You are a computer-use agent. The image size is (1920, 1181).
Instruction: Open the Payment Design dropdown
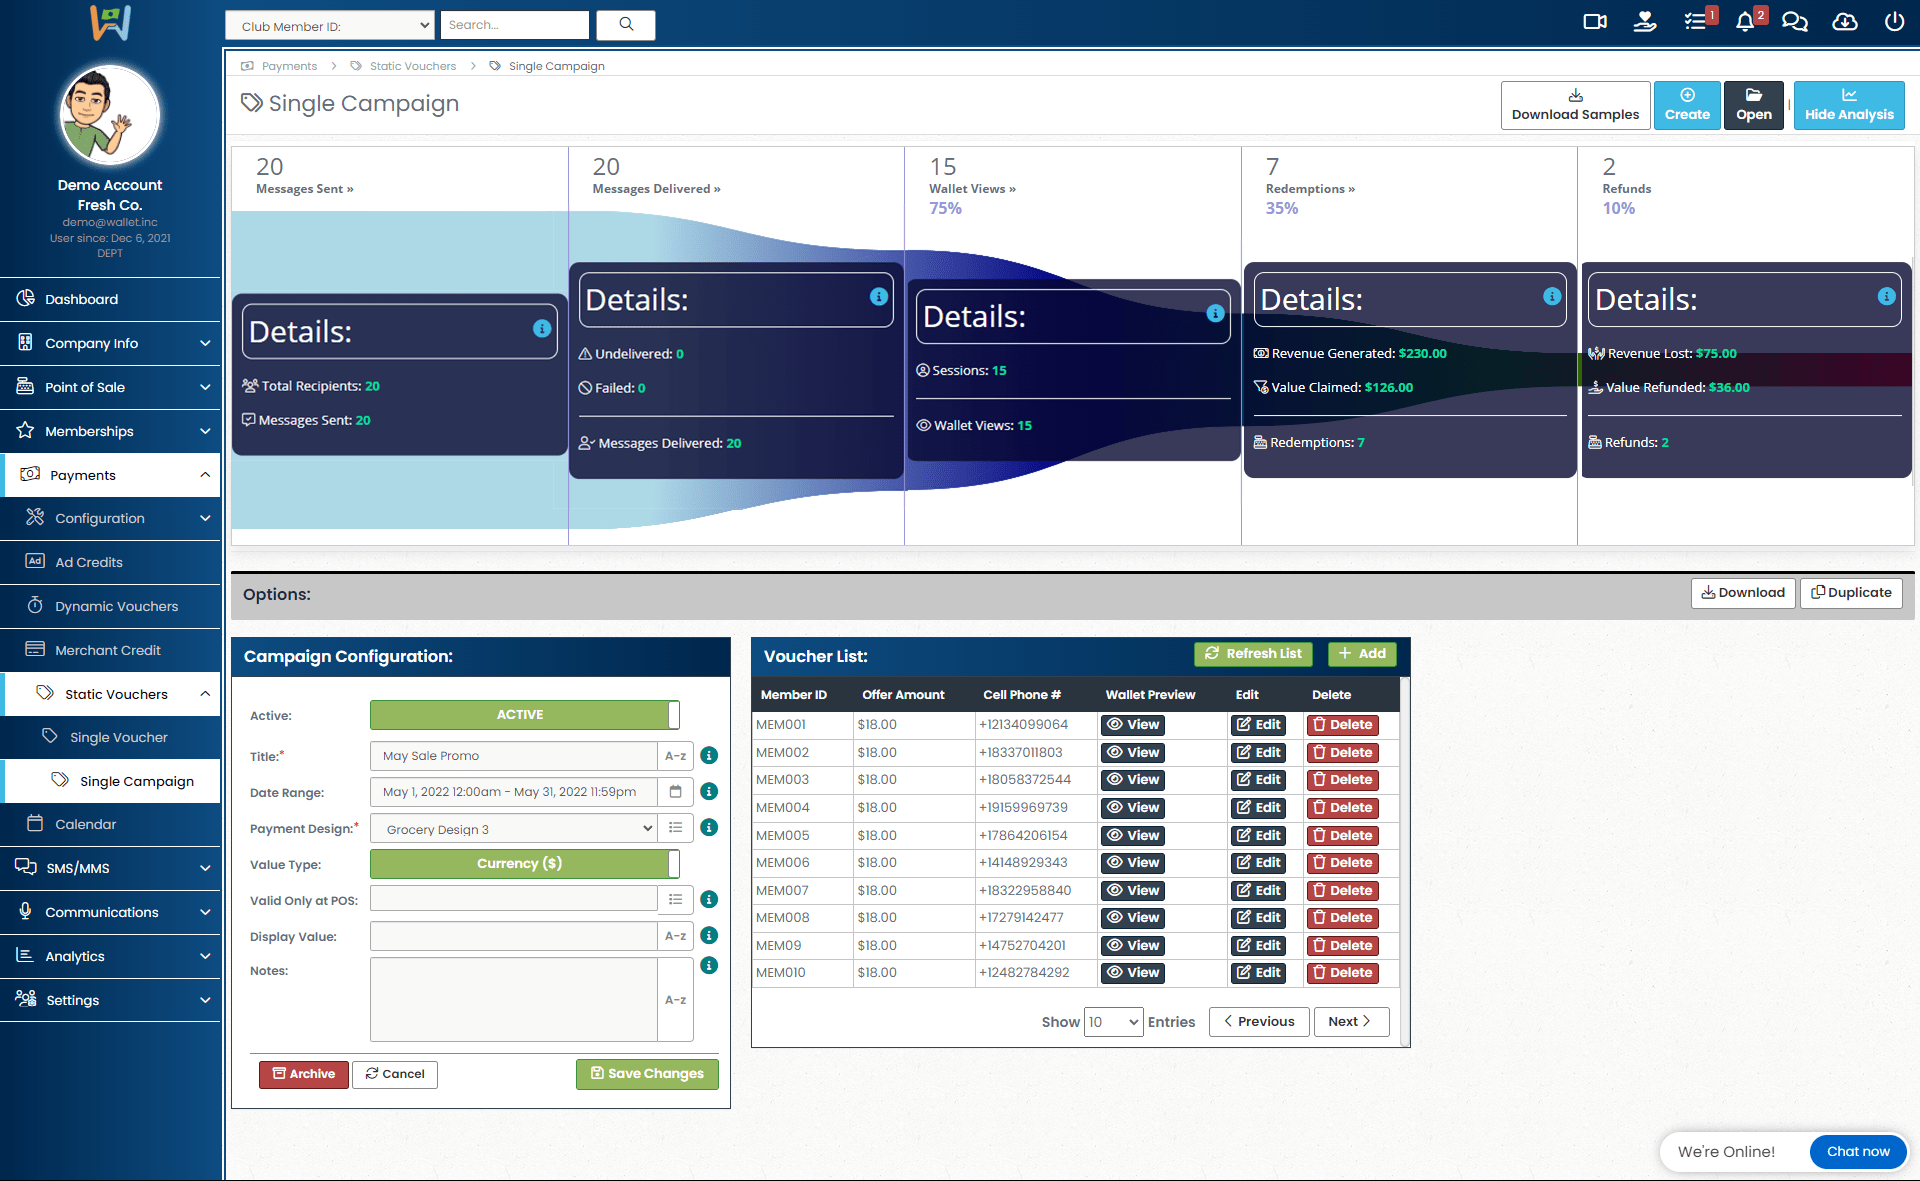pos(513,829)
